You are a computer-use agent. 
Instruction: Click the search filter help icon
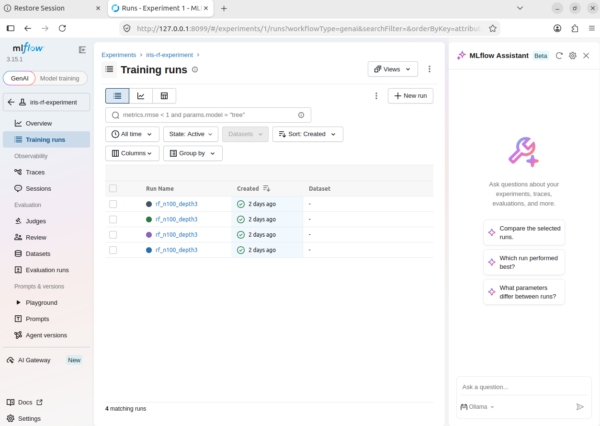click(x=301, y=115)
